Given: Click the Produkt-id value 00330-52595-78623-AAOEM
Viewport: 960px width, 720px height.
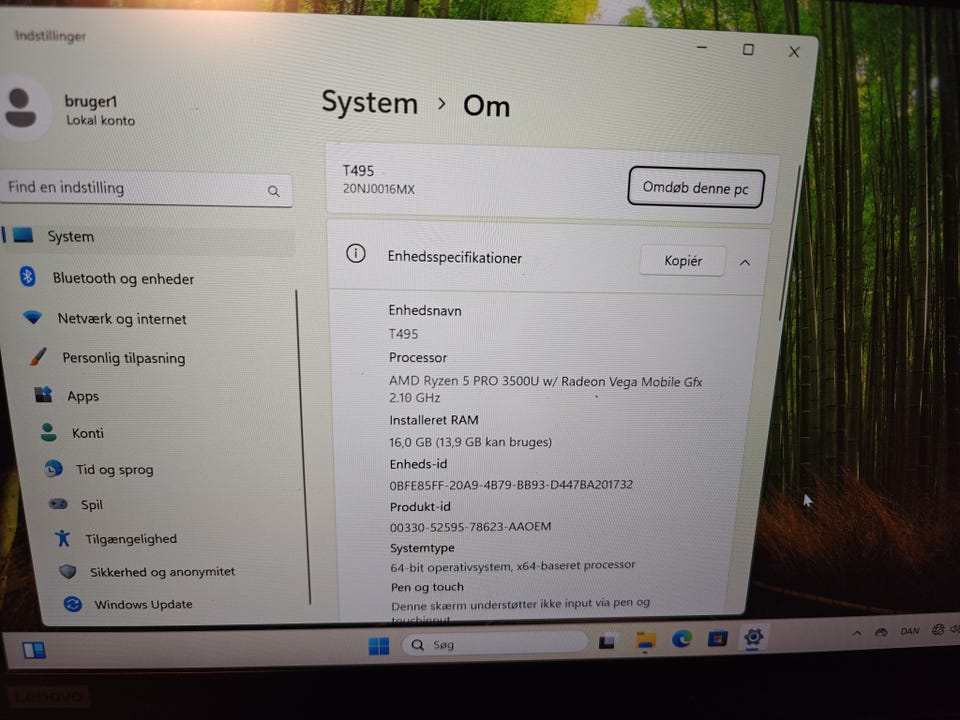Looking at the screenshot, I should [x=470, y=527].
